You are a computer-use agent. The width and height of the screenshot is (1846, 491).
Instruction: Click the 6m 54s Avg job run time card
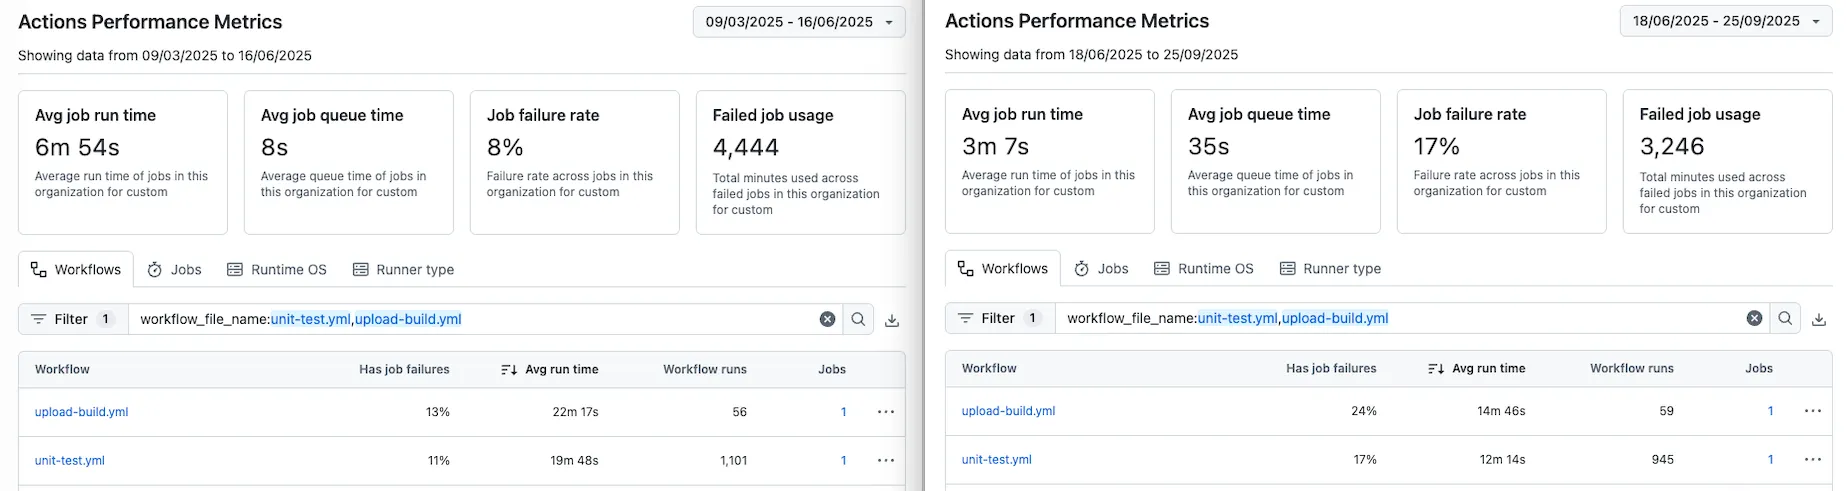123,163
